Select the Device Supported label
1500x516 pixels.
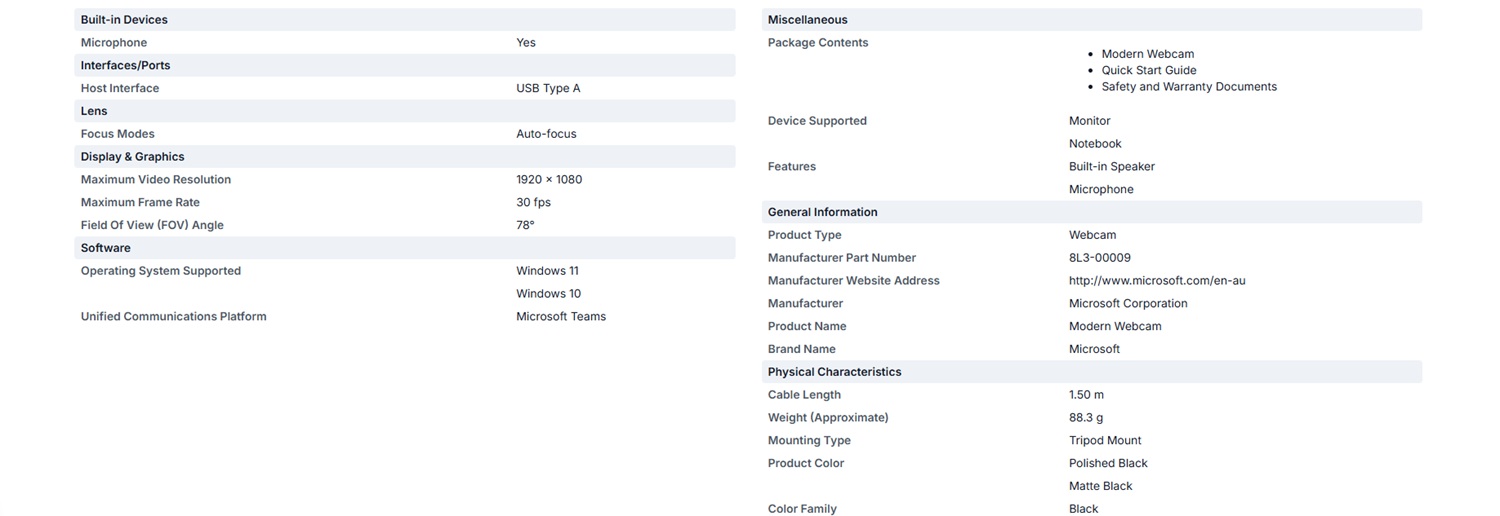(817, 121)
